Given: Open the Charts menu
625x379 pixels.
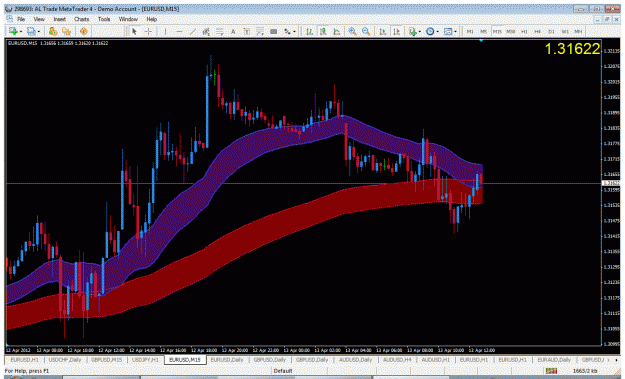Looking at the screenshot, I should click(x=81, y=19).
